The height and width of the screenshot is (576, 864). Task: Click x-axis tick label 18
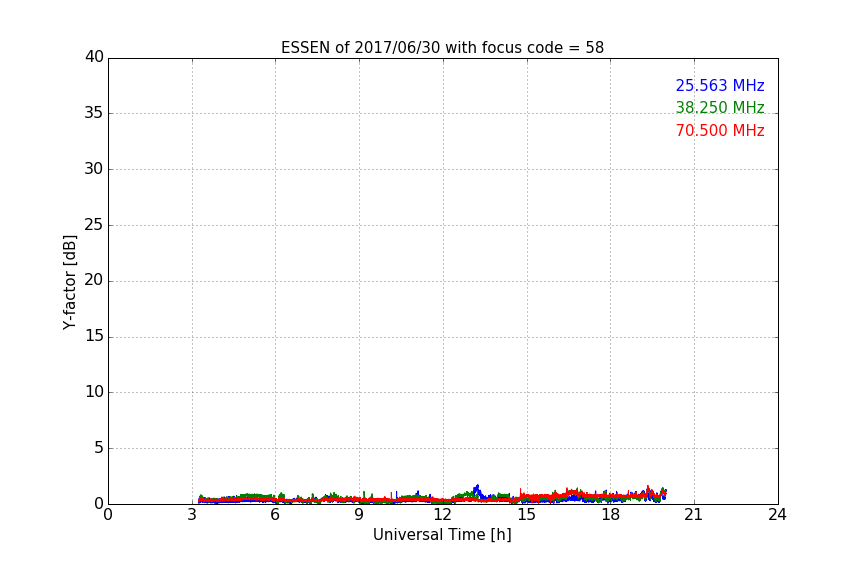pyautogui.click(x=610, y=515)
